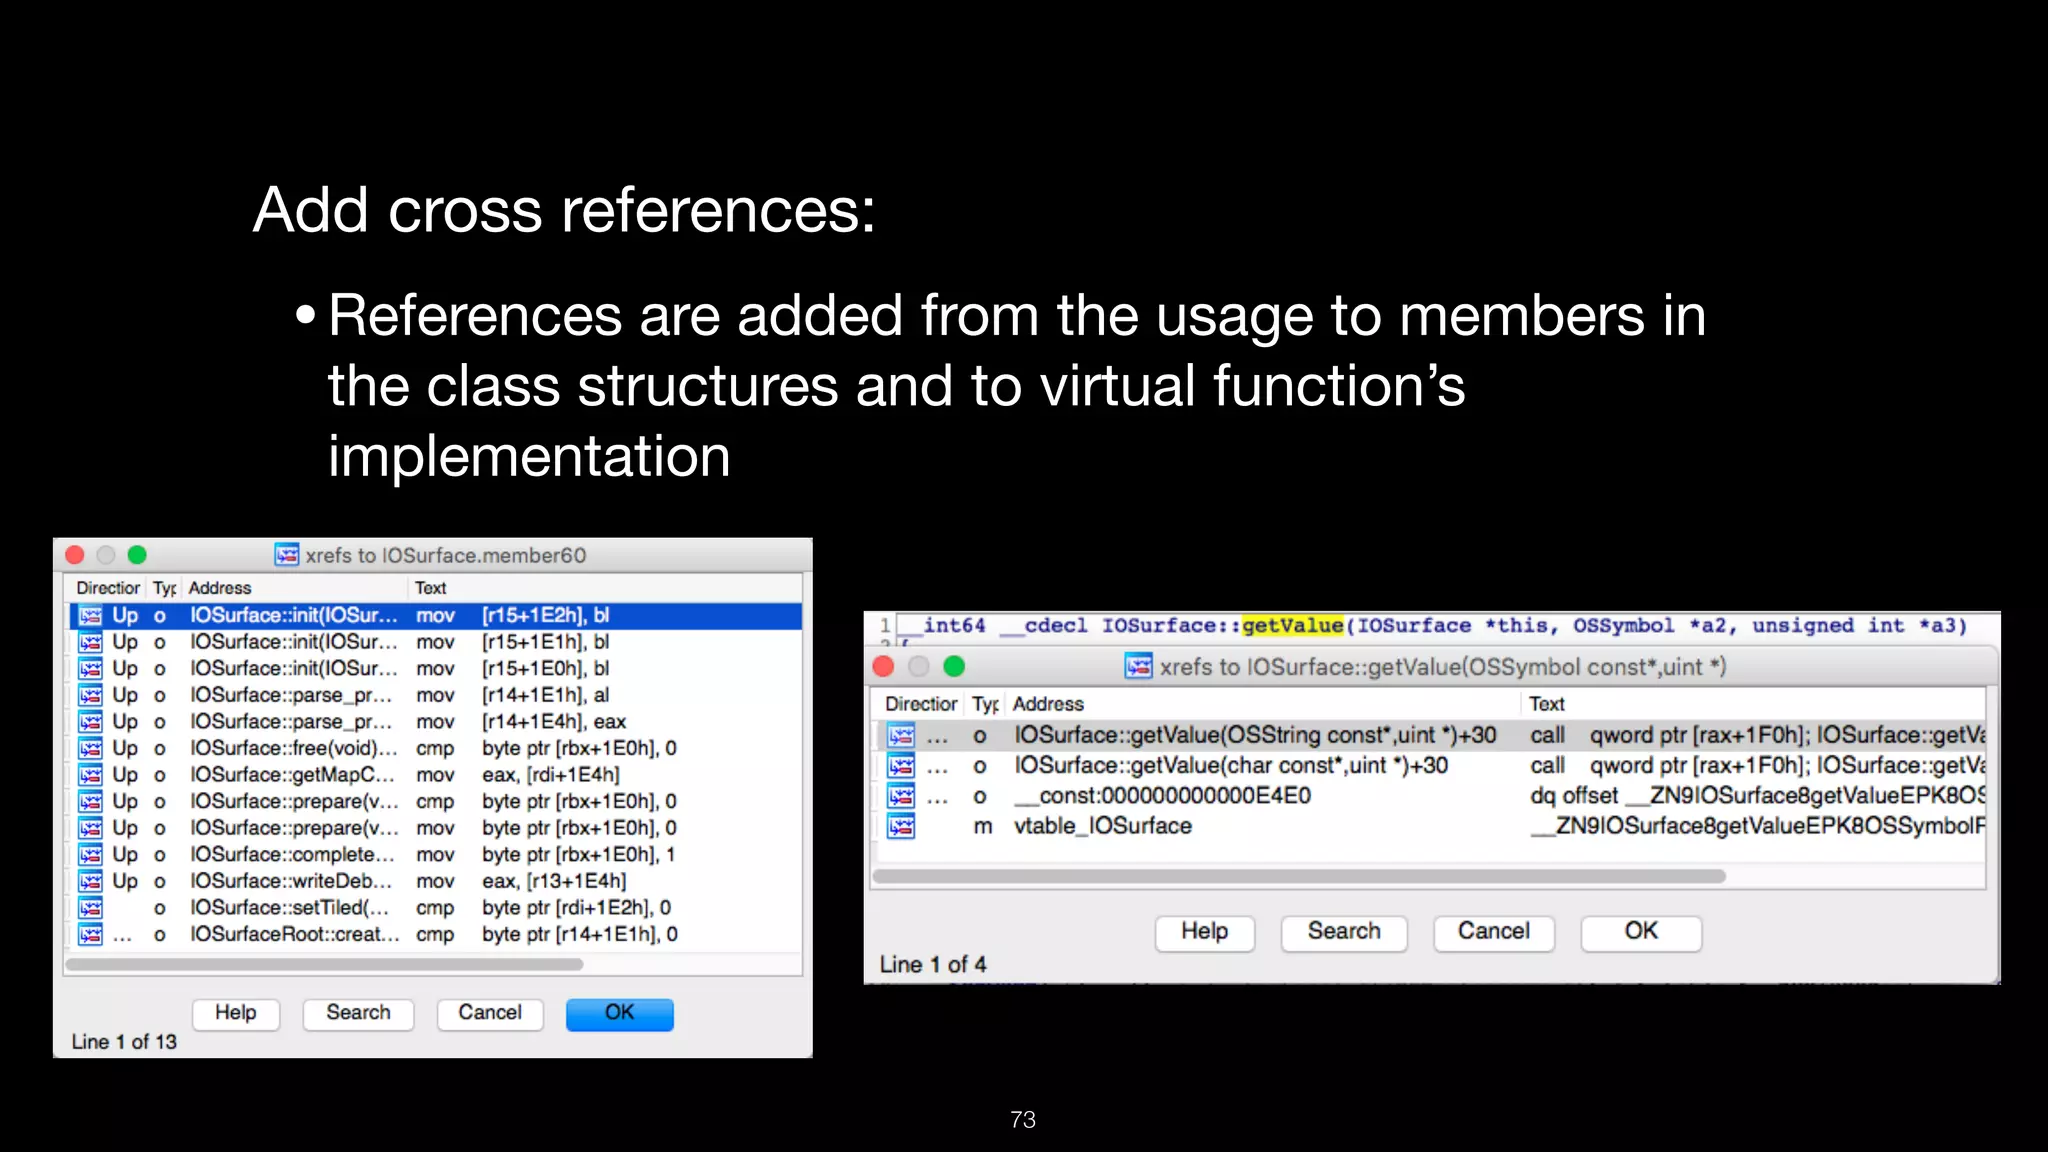Screen dimensions: 2048x1152
Task: Click Cancel in member60 xrefs dialog
Action: point(490,1013)
